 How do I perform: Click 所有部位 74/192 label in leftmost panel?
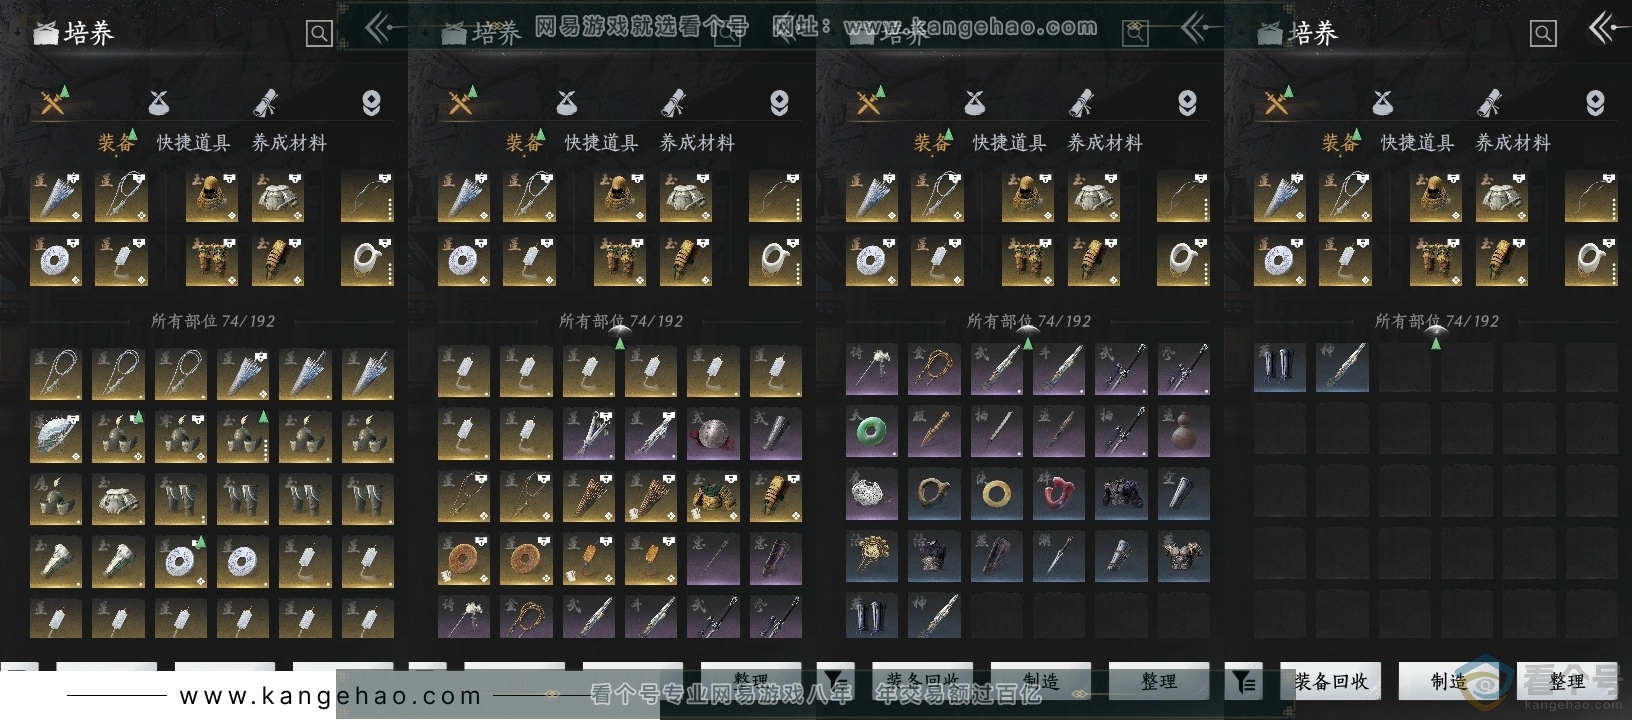pos(213,321)
